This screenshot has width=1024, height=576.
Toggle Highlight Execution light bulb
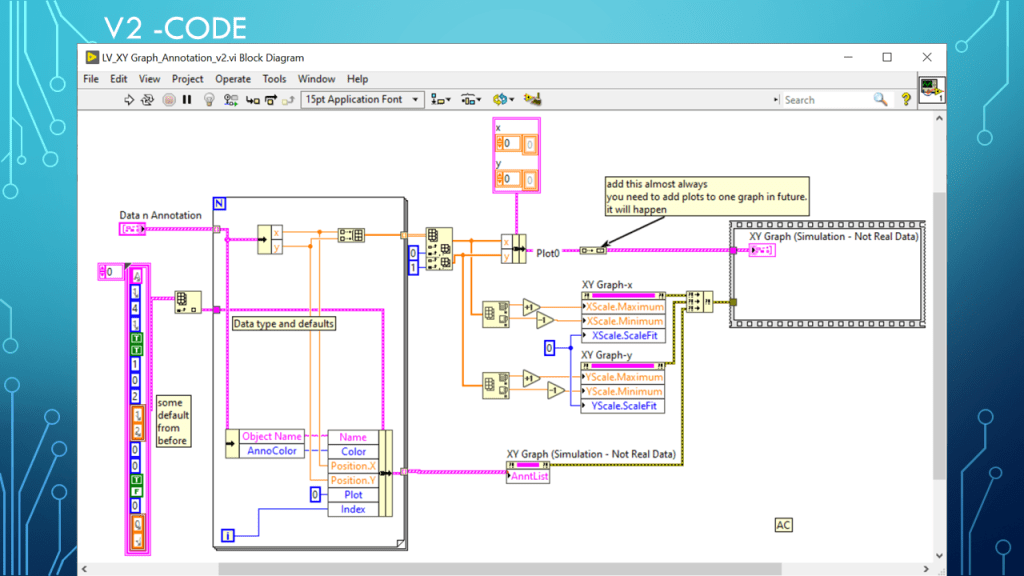(209, 100)
